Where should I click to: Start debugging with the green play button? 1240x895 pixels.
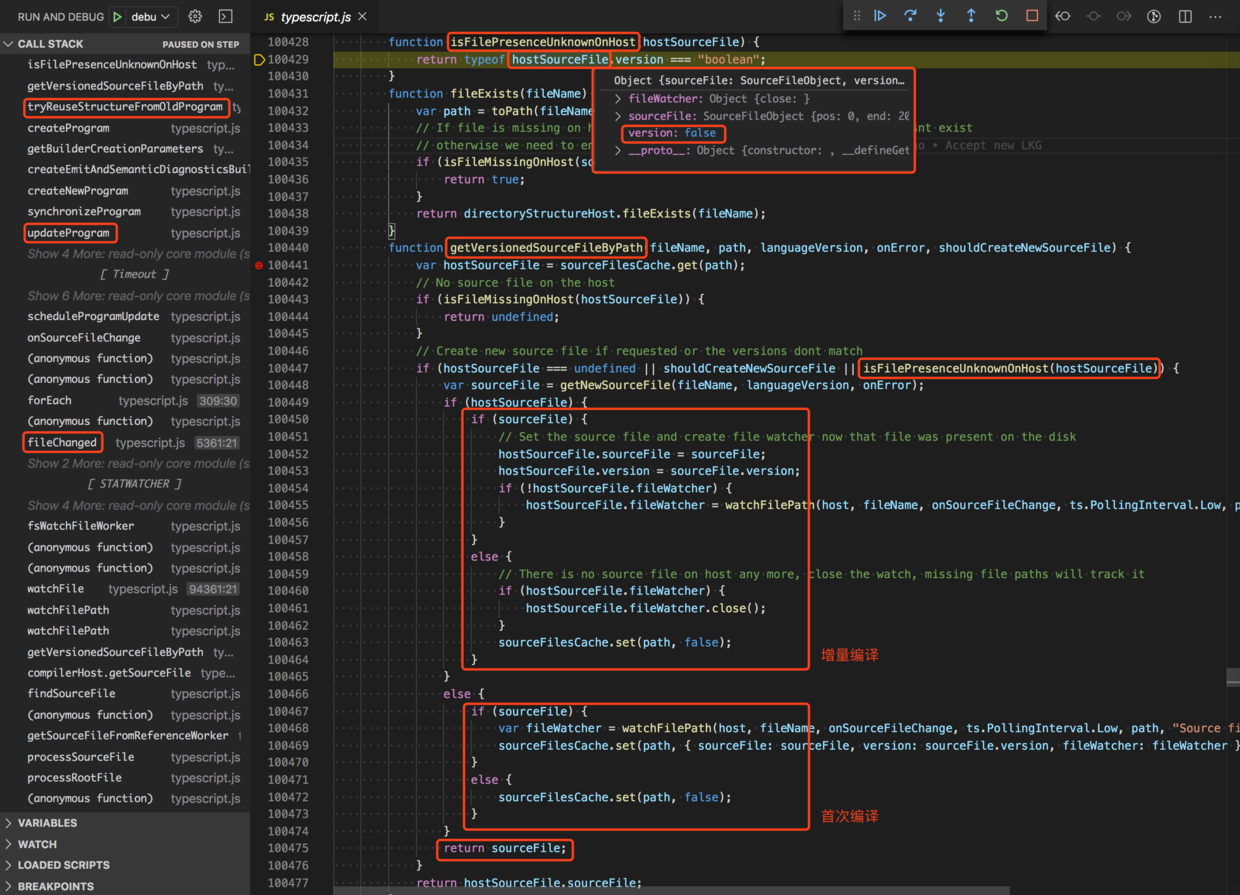(118, 17)
